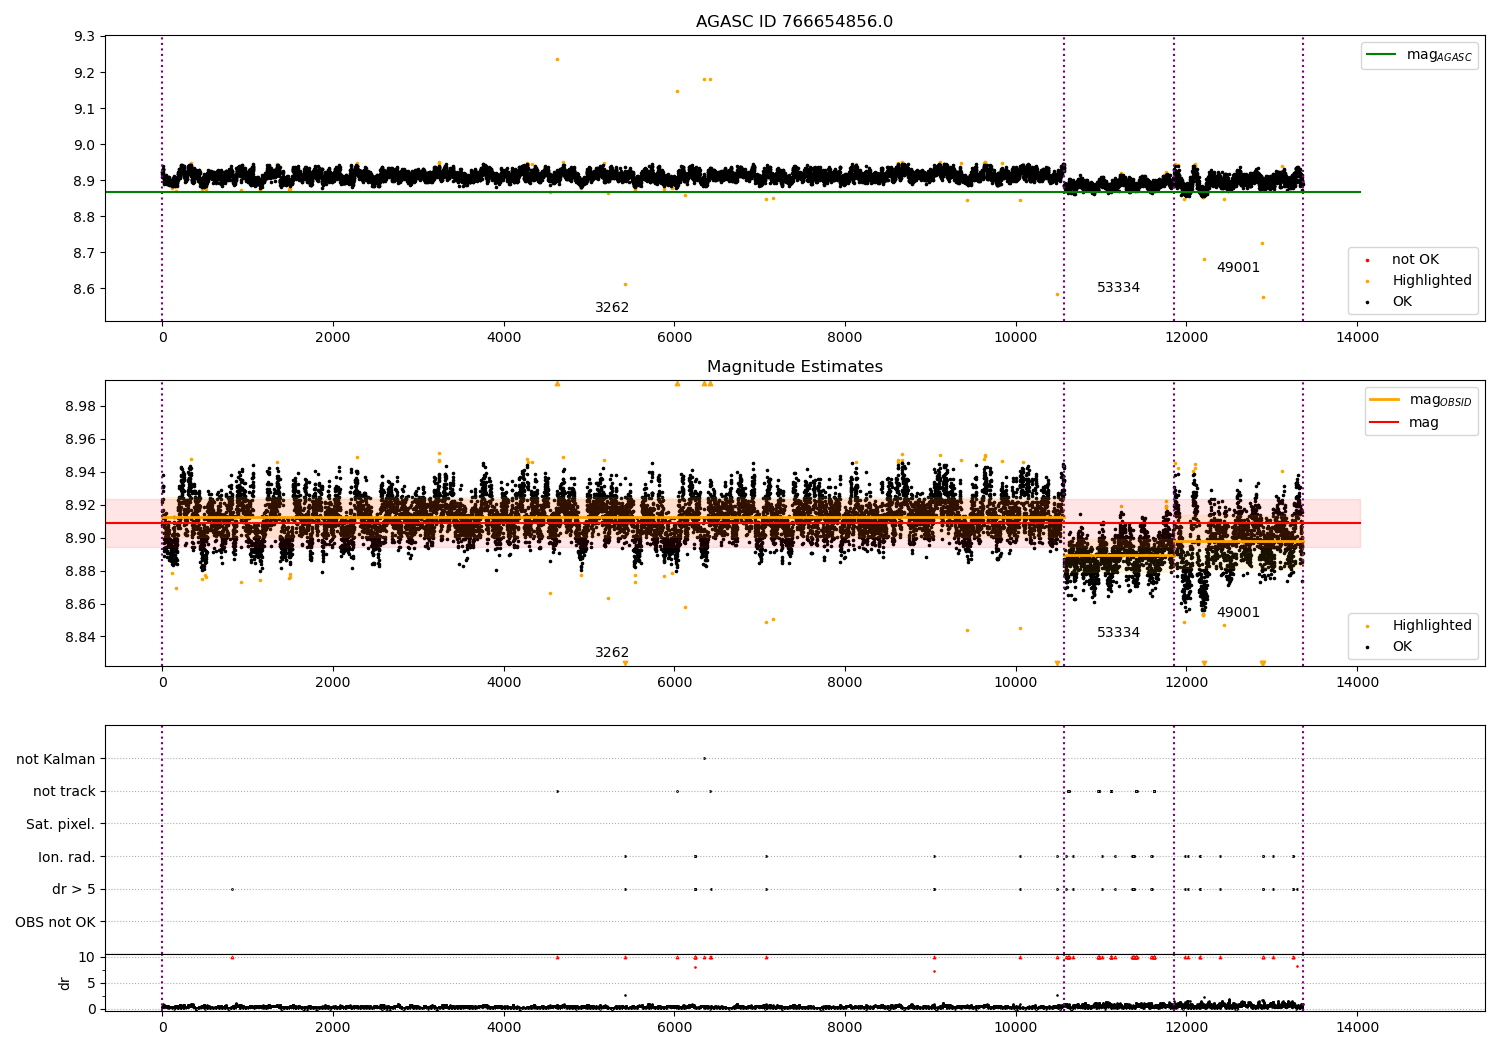Click the lone 'not Kalman' data point
This screenshot has height=1050, width=1500.
tap(704, 758)
